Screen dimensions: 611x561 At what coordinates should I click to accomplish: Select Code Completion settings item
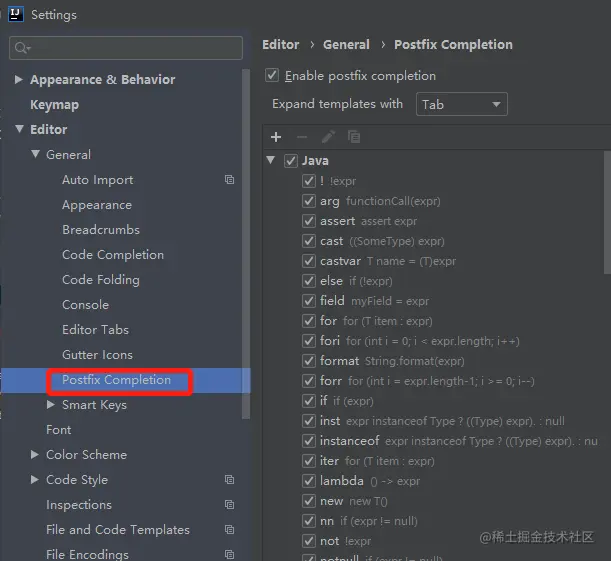tap(113, 254)
